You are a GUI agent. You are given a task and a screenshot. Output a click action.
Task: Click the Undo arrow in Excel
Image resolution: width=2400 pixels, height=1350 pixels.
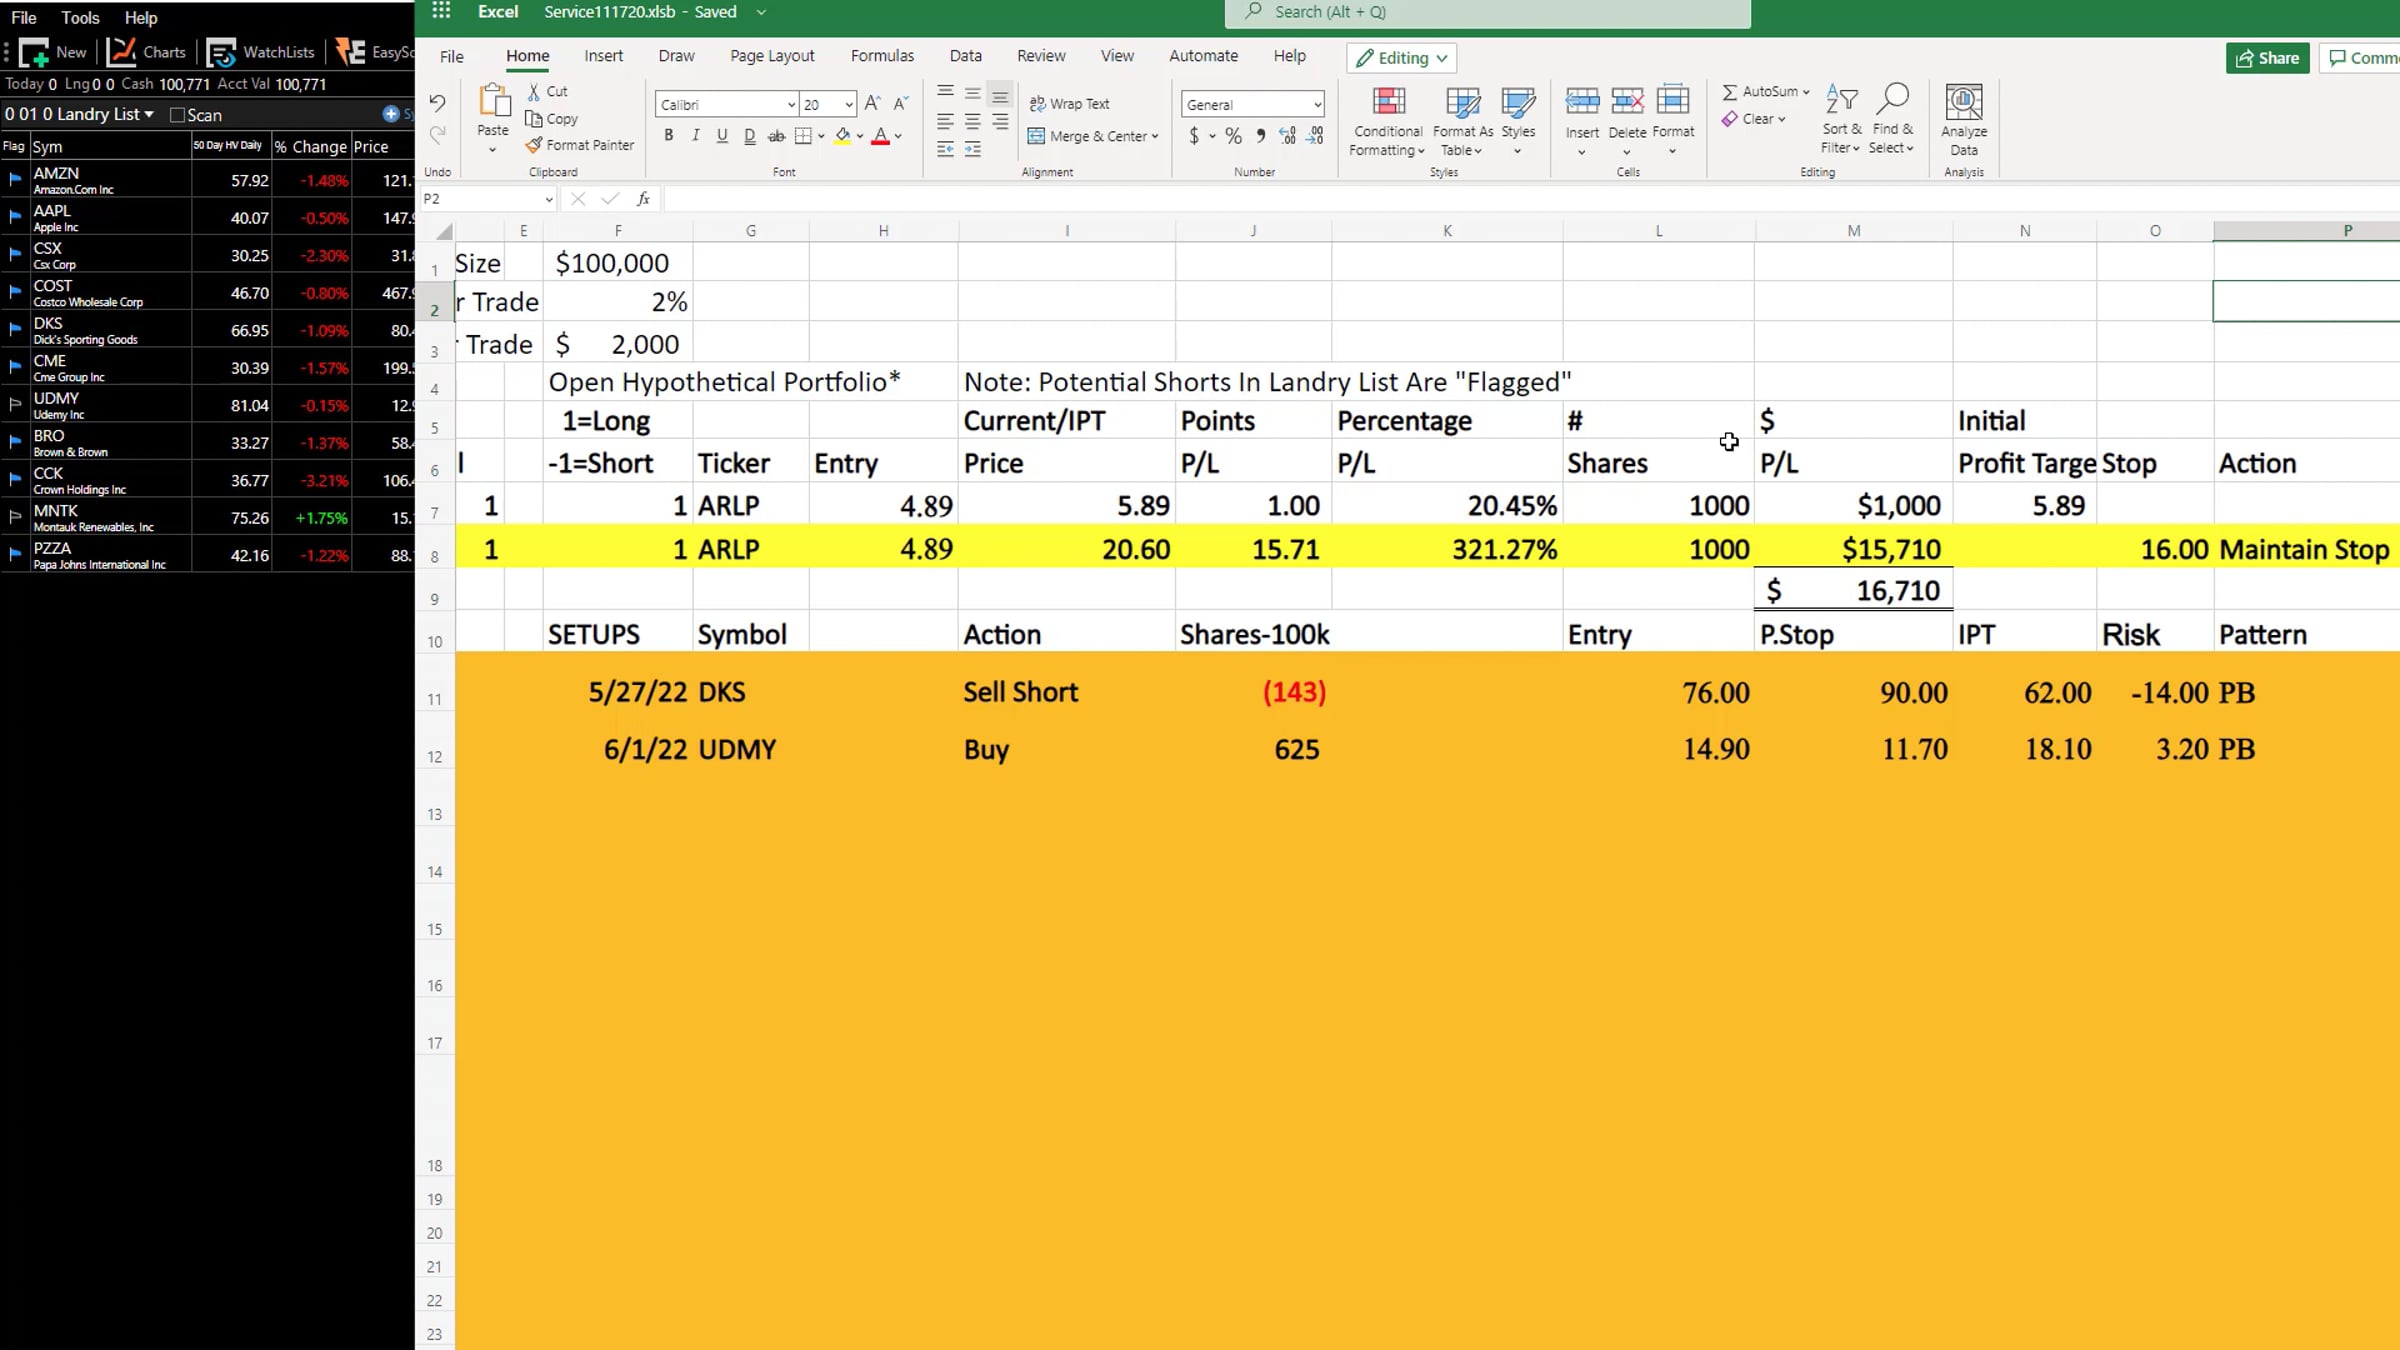pyautogui.click(x=437, y=102)
